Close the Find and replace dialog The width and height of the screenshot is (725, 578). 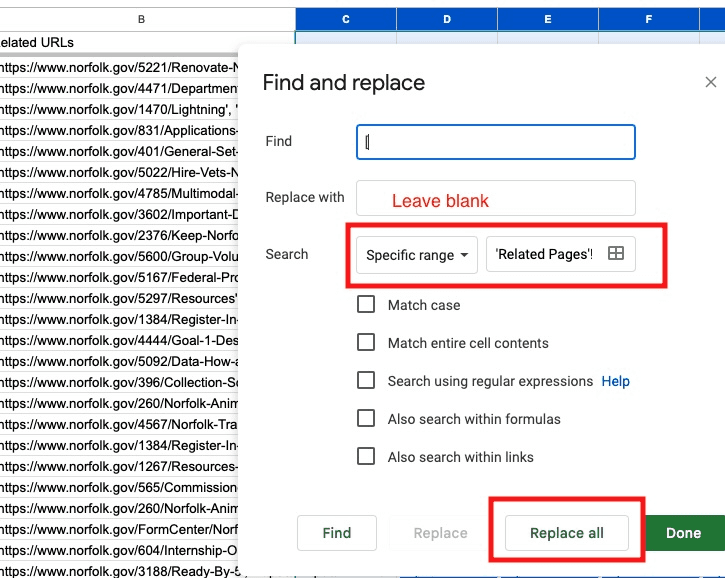711,82
